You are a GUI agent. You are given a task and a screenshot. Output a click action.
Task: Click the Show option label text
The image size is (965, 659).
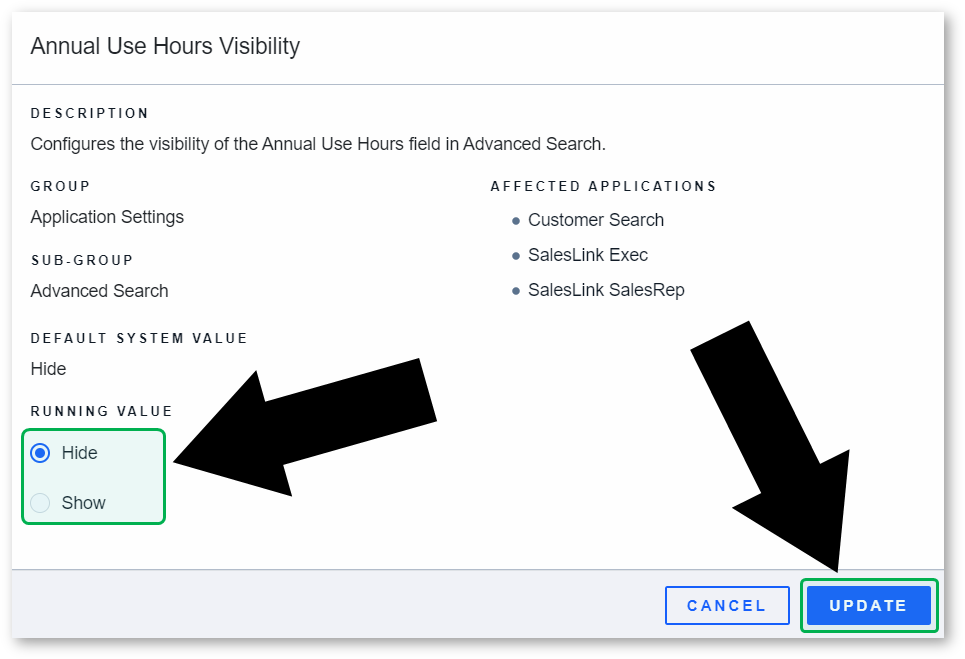click(84, 503)
